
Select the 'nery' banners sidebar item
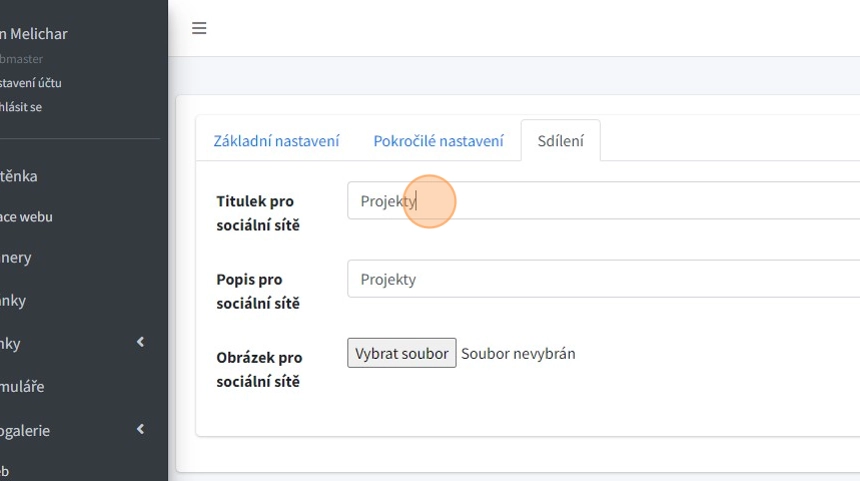16,258
